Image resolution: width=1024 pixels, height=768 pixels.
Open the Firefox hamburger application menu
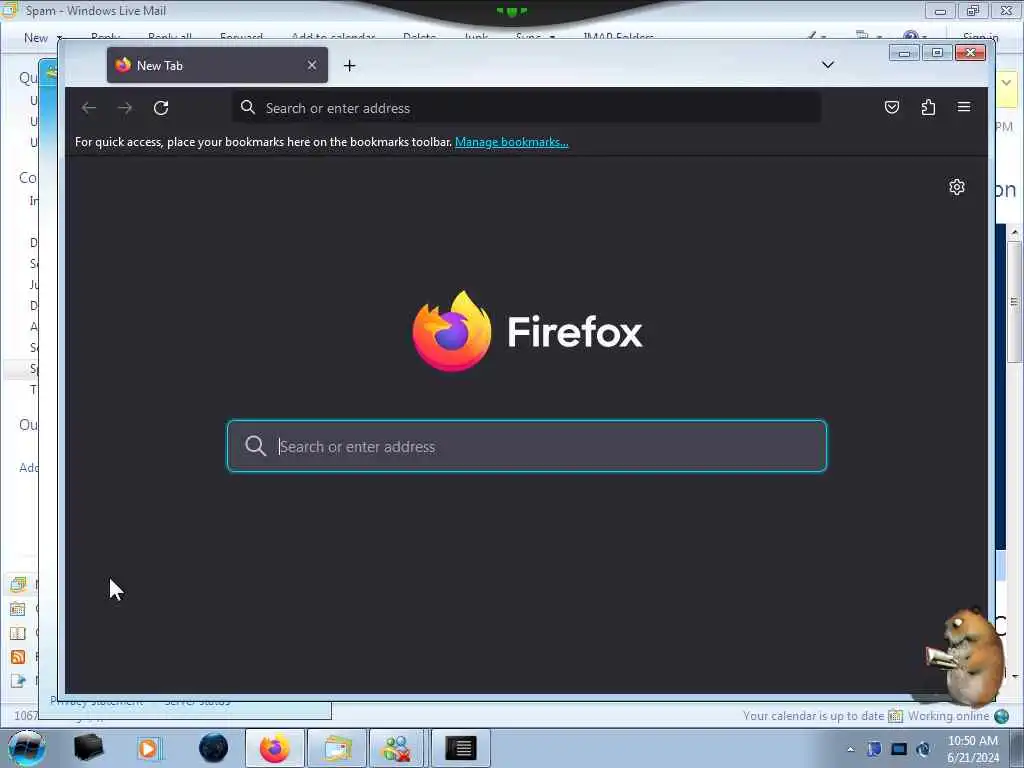tap(964, 107)
